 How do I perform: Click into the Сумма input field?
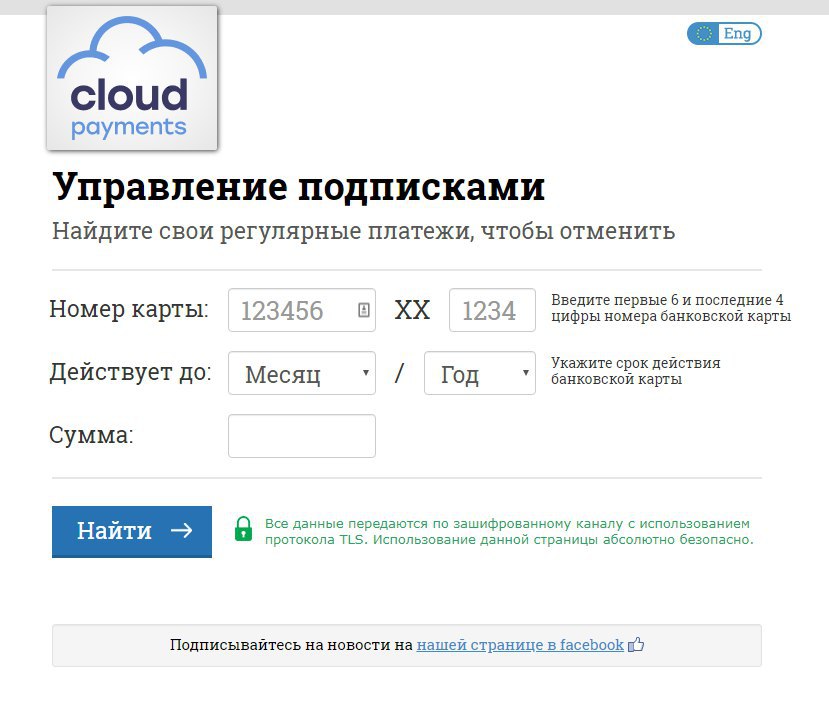pos(302,436)
